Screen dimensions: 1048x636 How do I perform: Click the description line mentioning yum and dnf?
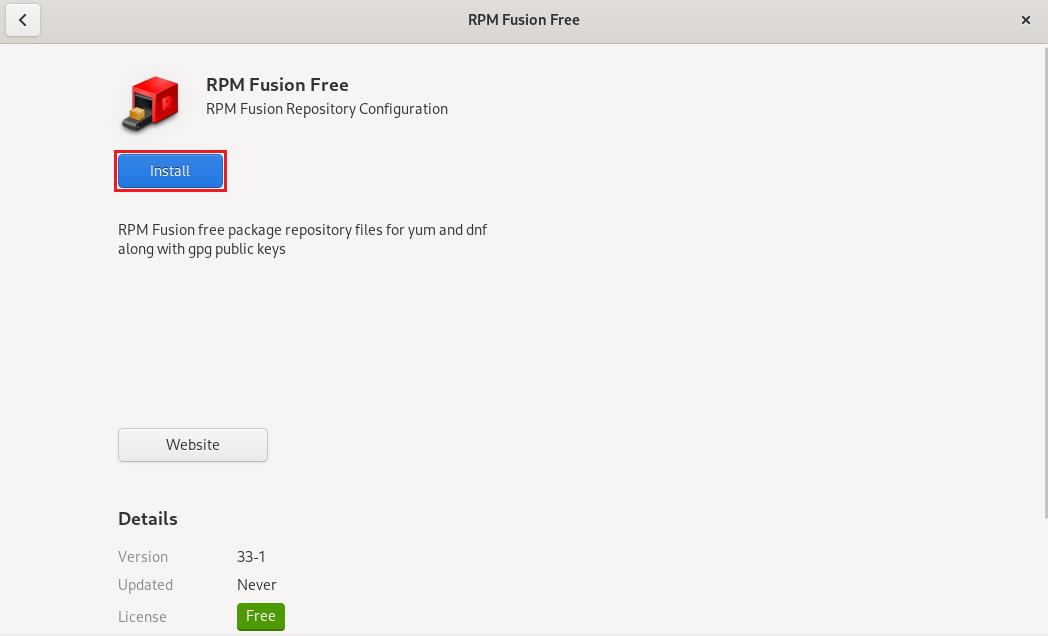click(302, 230)
